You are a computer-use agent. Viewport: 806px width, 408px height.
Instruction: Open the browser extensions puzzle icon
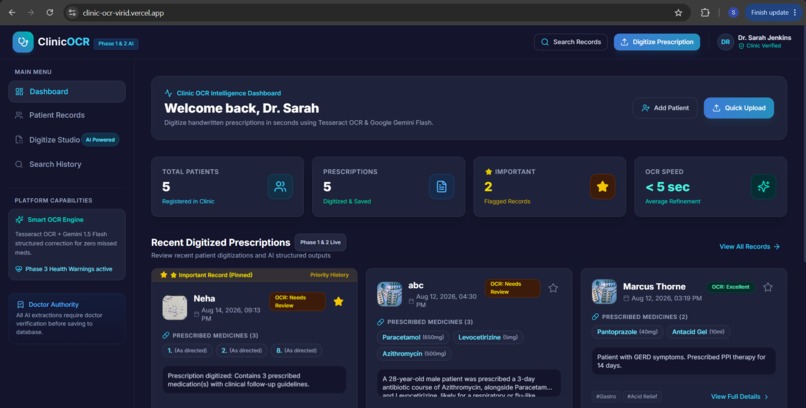tap(705, 12)
